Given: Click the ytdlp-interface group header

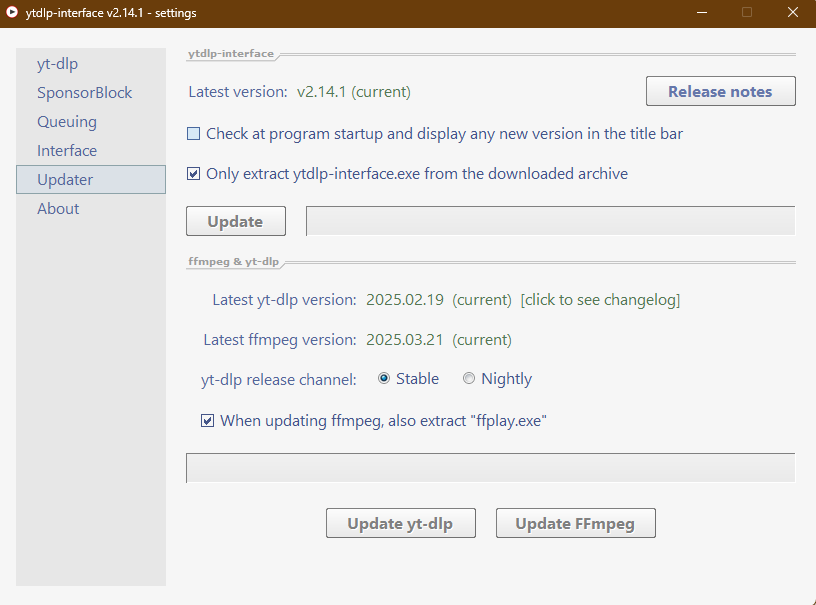Looking at the screenshot, I should (x=231, y=54).
